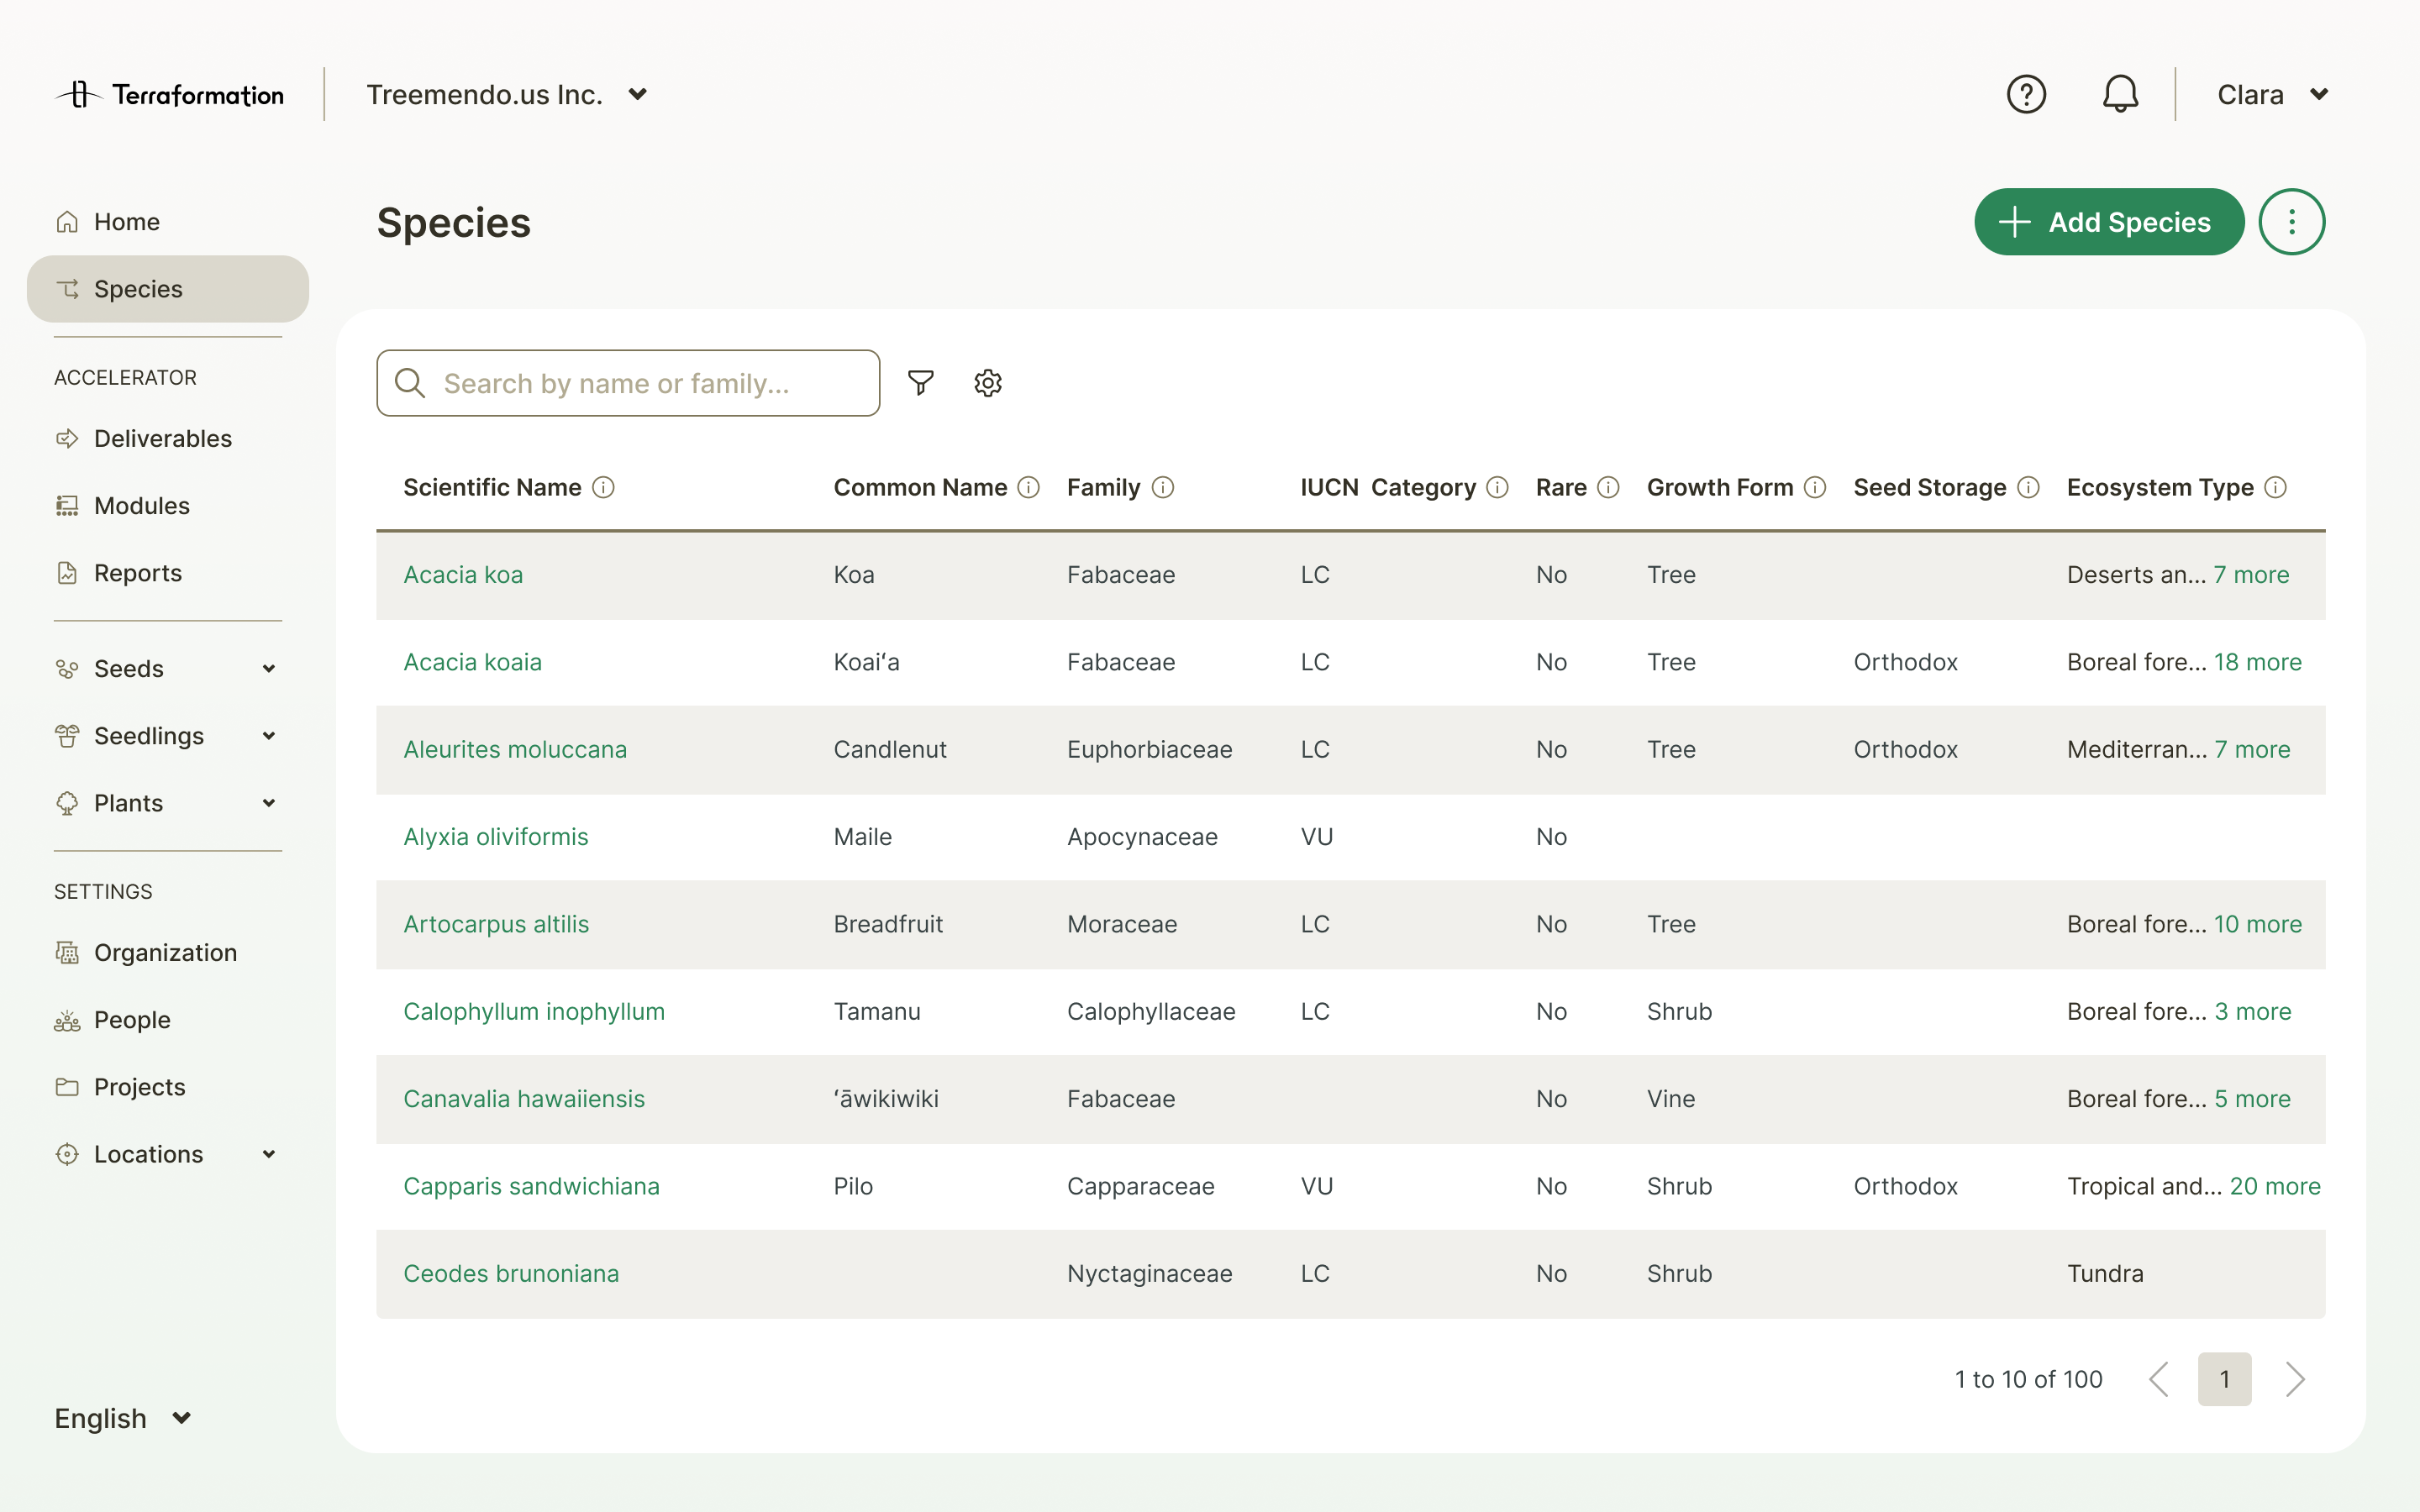
Task: Open the Projects settings page
Action: [x=139, y=1087]
